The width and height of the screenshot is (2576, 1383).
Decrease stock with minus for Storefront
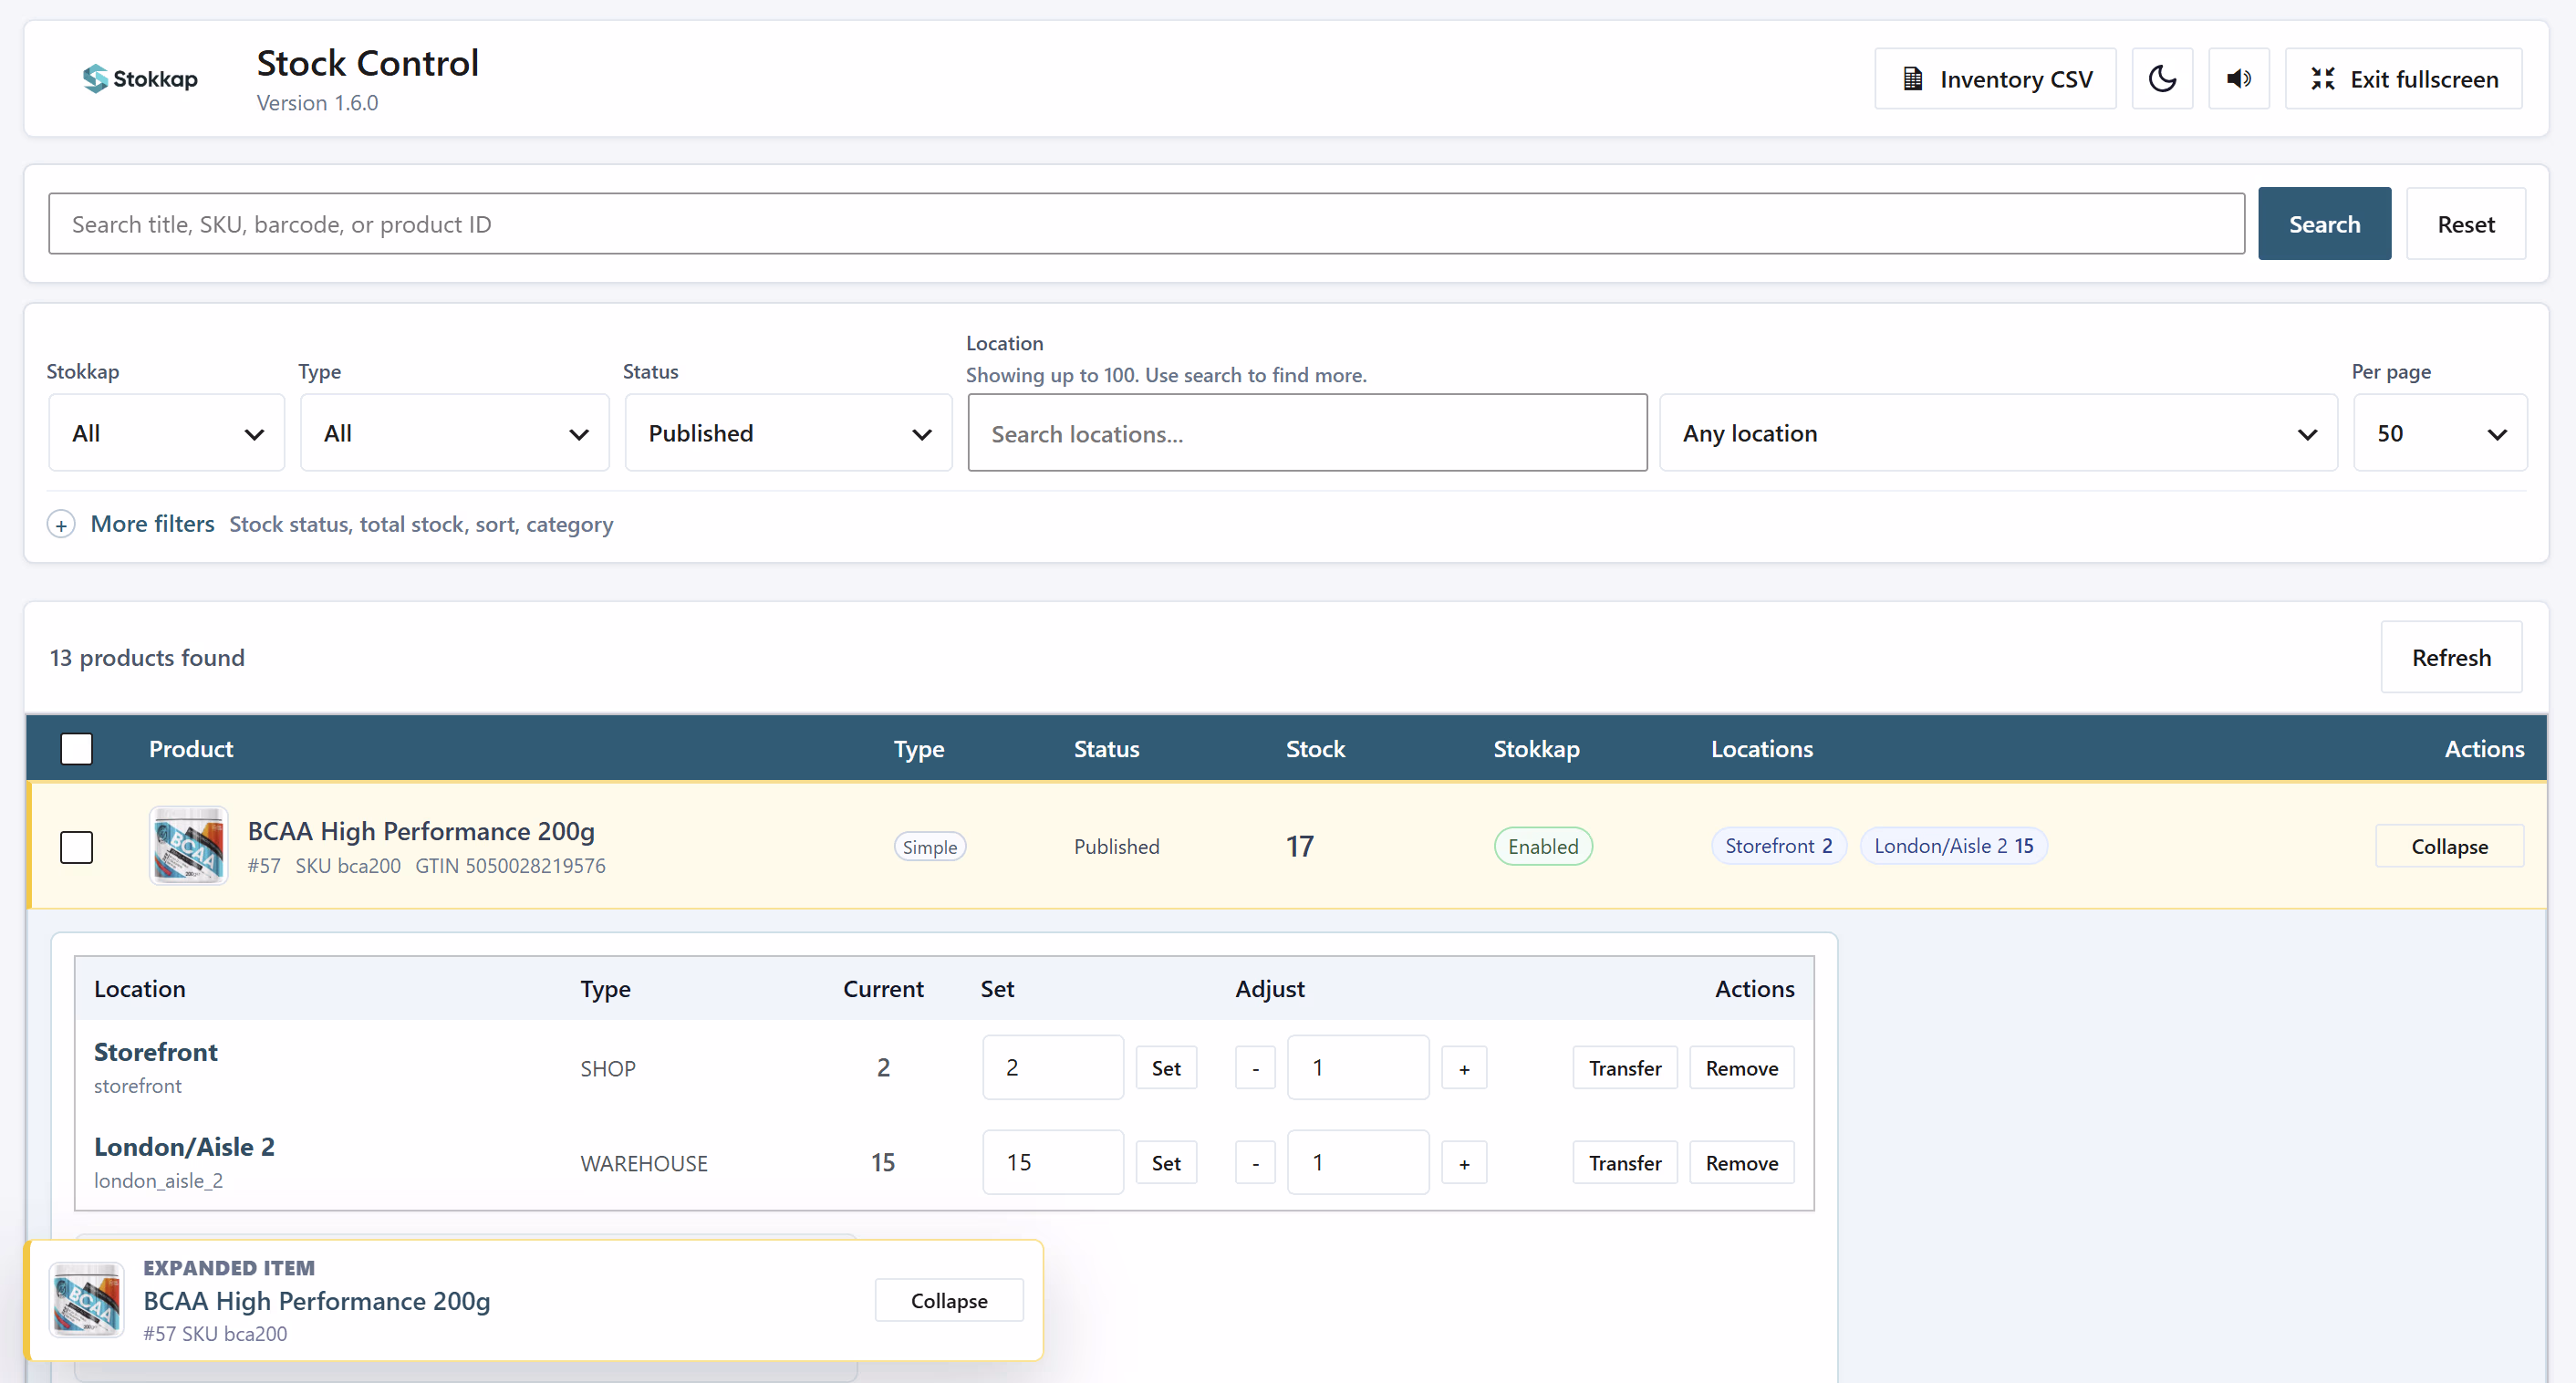point(1255,1068)
